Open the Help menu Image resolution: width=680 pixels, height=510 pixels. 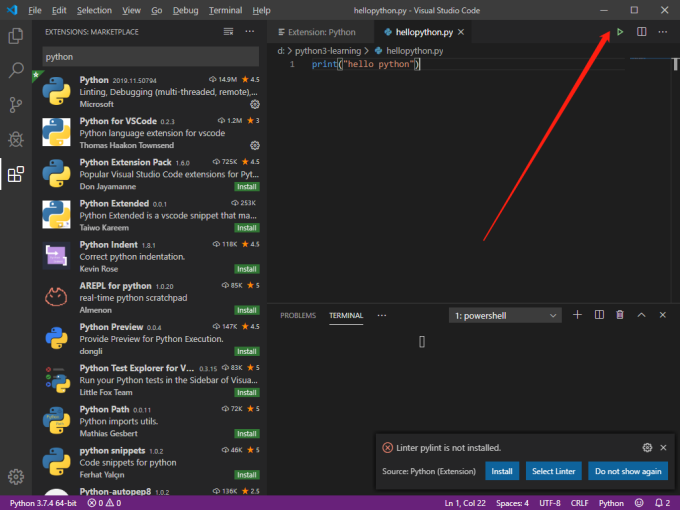pyautogui.click(x=262, y=10)
